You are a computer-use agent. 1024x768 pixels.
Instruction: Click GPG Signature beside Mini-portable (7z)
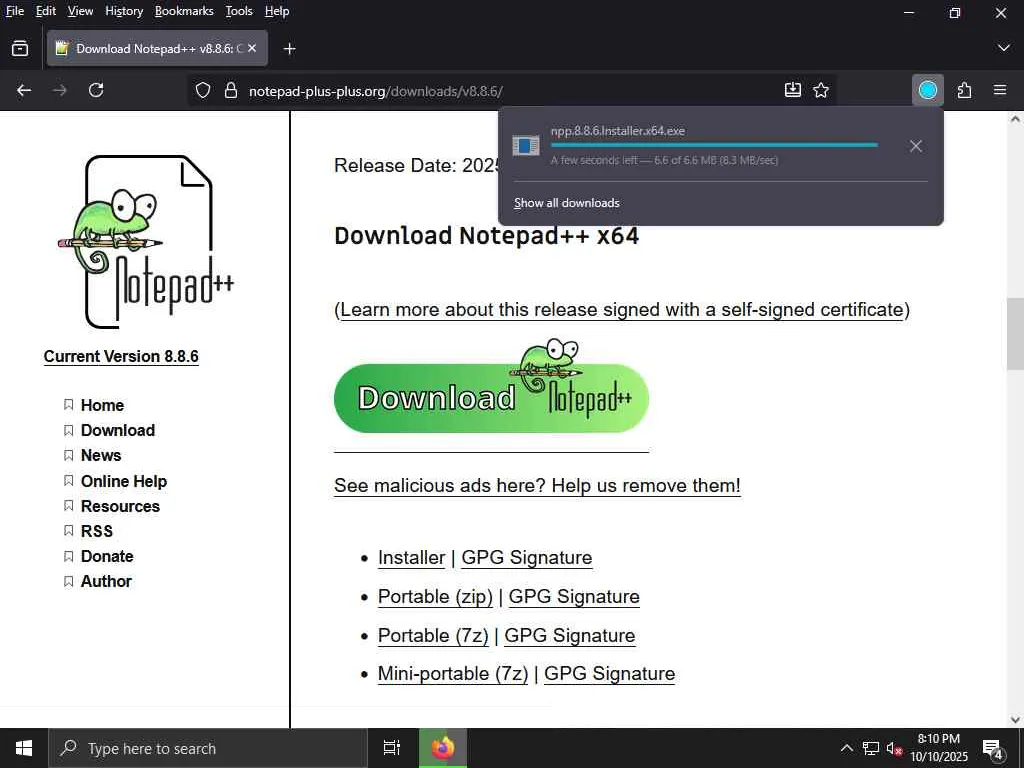(x=609, y=673)
